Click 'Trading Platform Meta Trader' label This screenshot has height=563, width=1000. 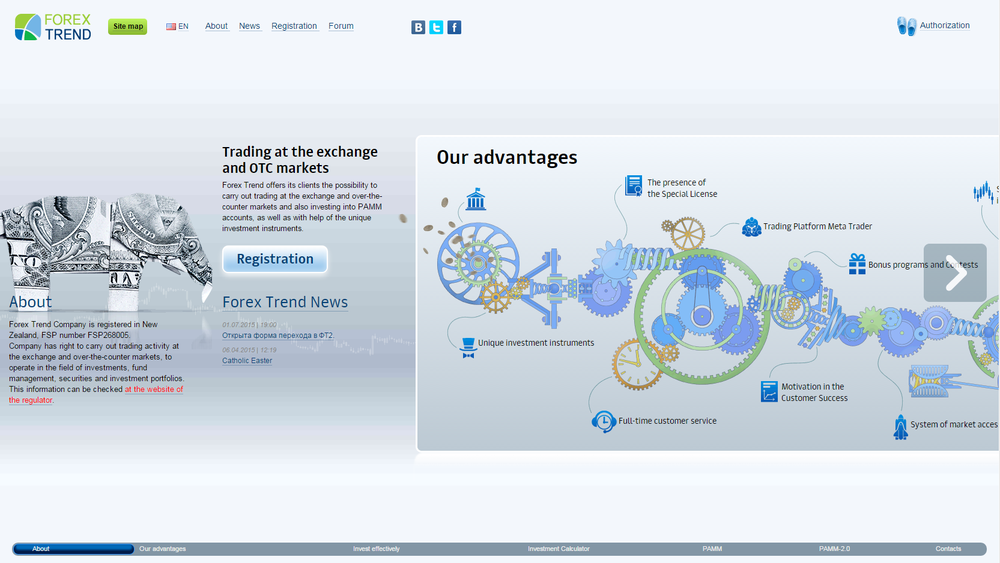point(818,226)
